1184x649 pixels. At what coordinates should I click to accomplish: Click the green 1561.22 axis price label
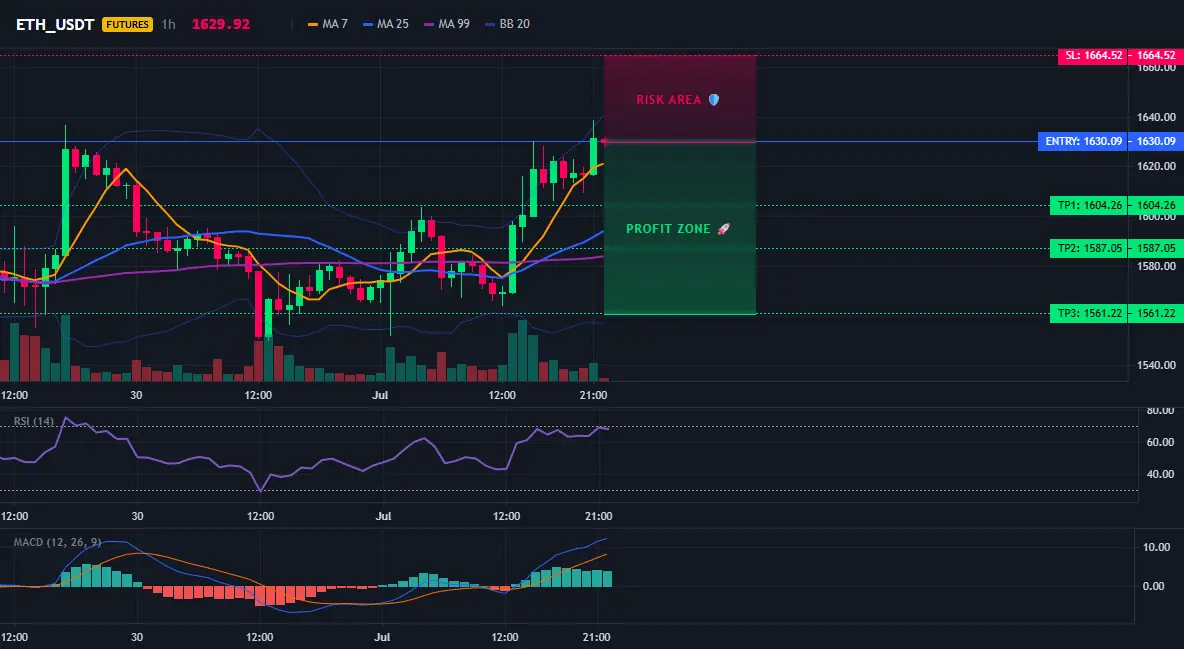pos(1156,313)
